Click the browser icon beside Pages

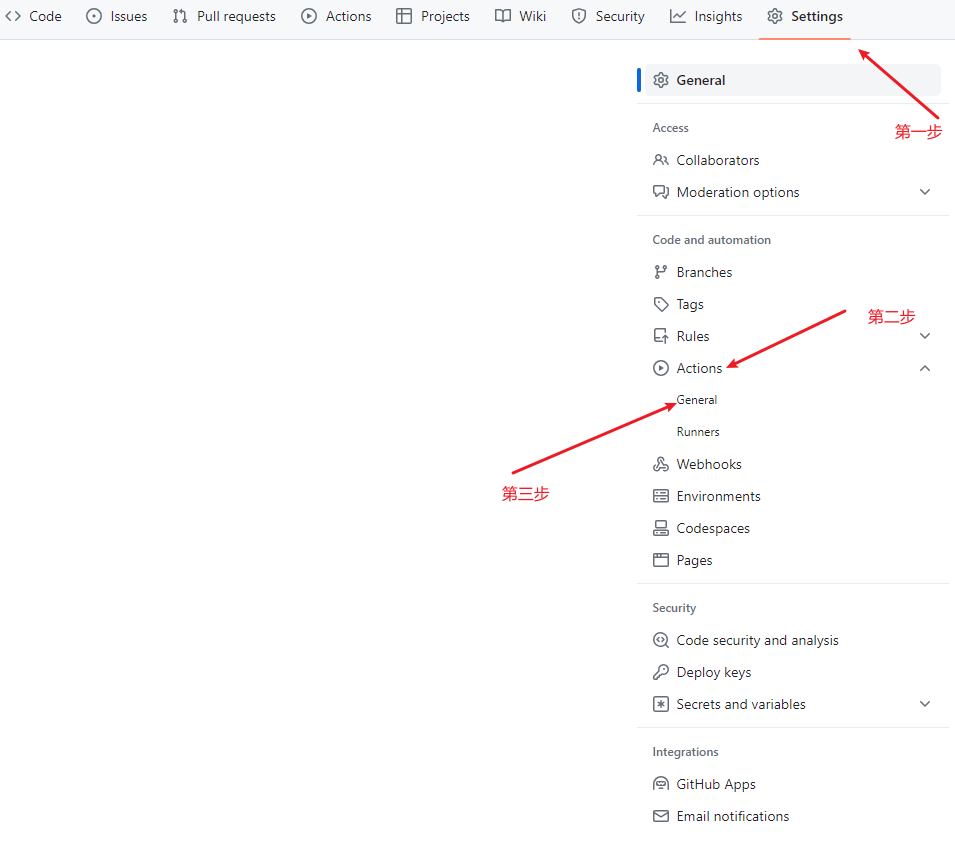pos(661,560)
